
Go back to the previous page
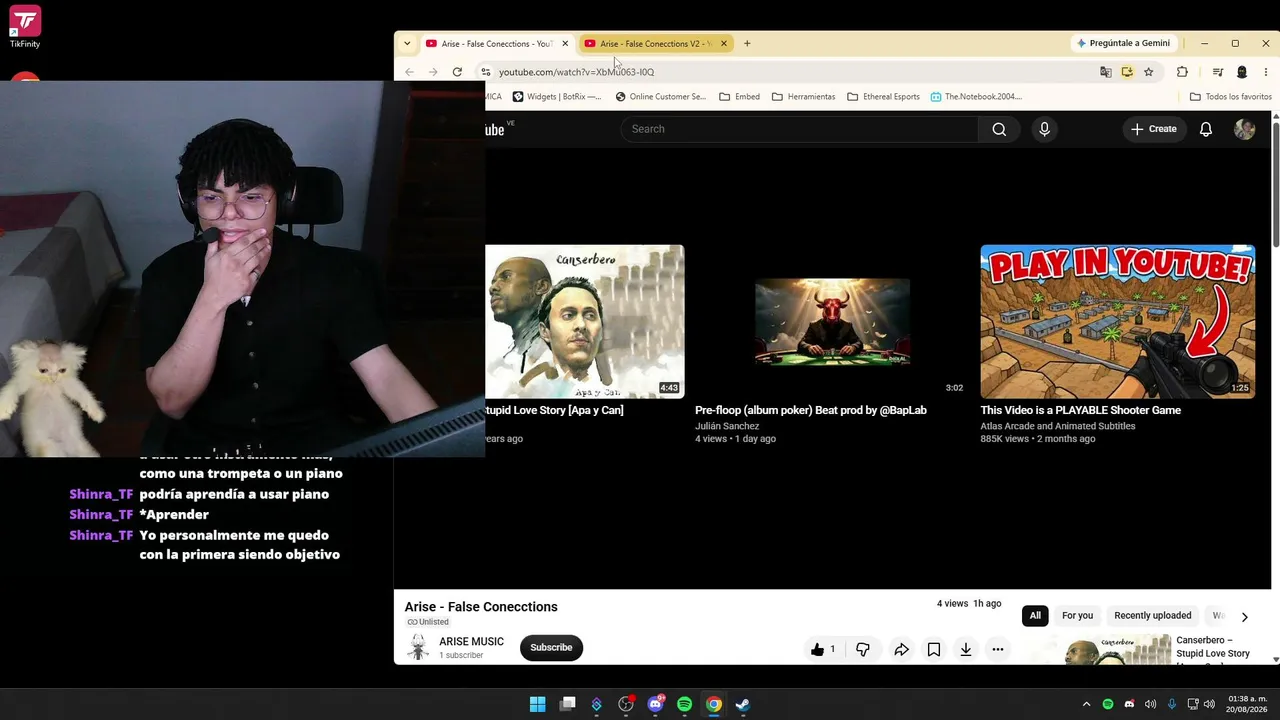(409, 72)
